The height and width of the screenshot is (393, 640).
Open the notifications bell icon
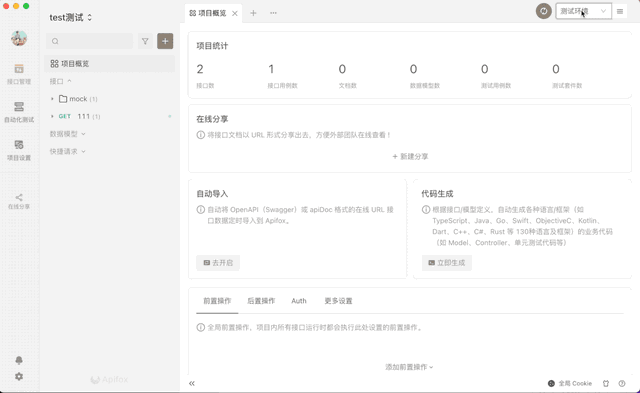(19, 360)
